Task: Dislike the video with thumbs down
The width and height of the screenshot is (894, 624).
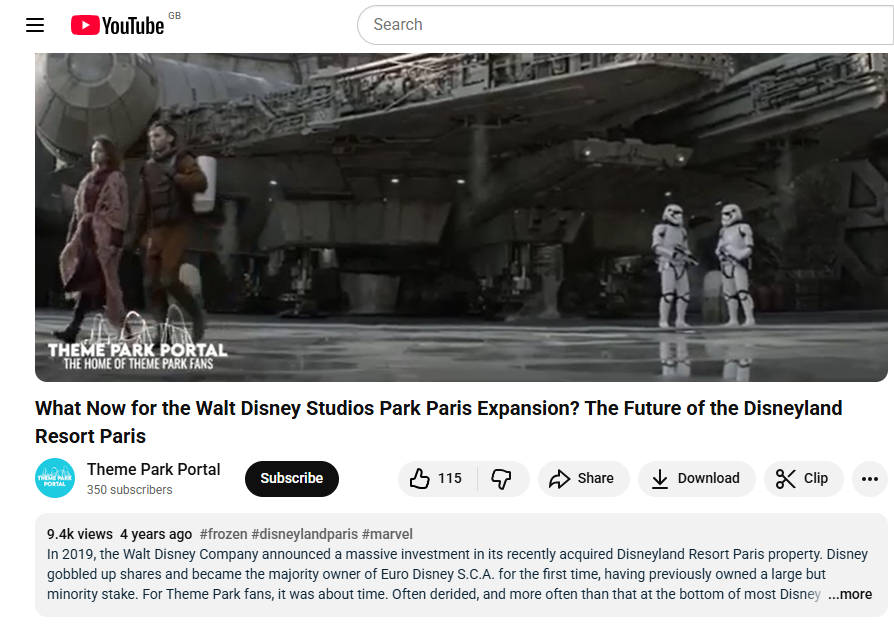Action: coord(502,479)
